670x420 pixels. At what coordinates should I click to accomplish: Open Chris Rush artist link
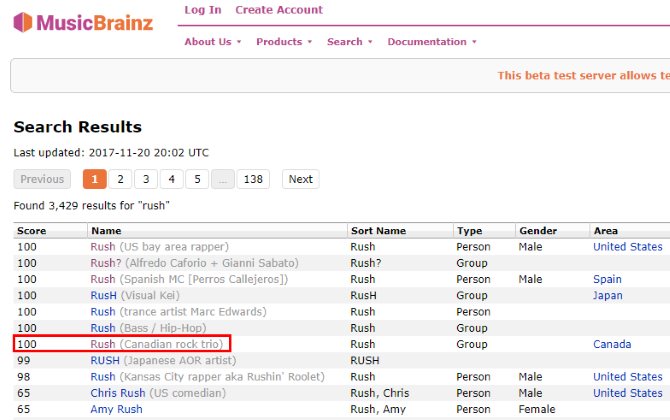tap(118, 393)
